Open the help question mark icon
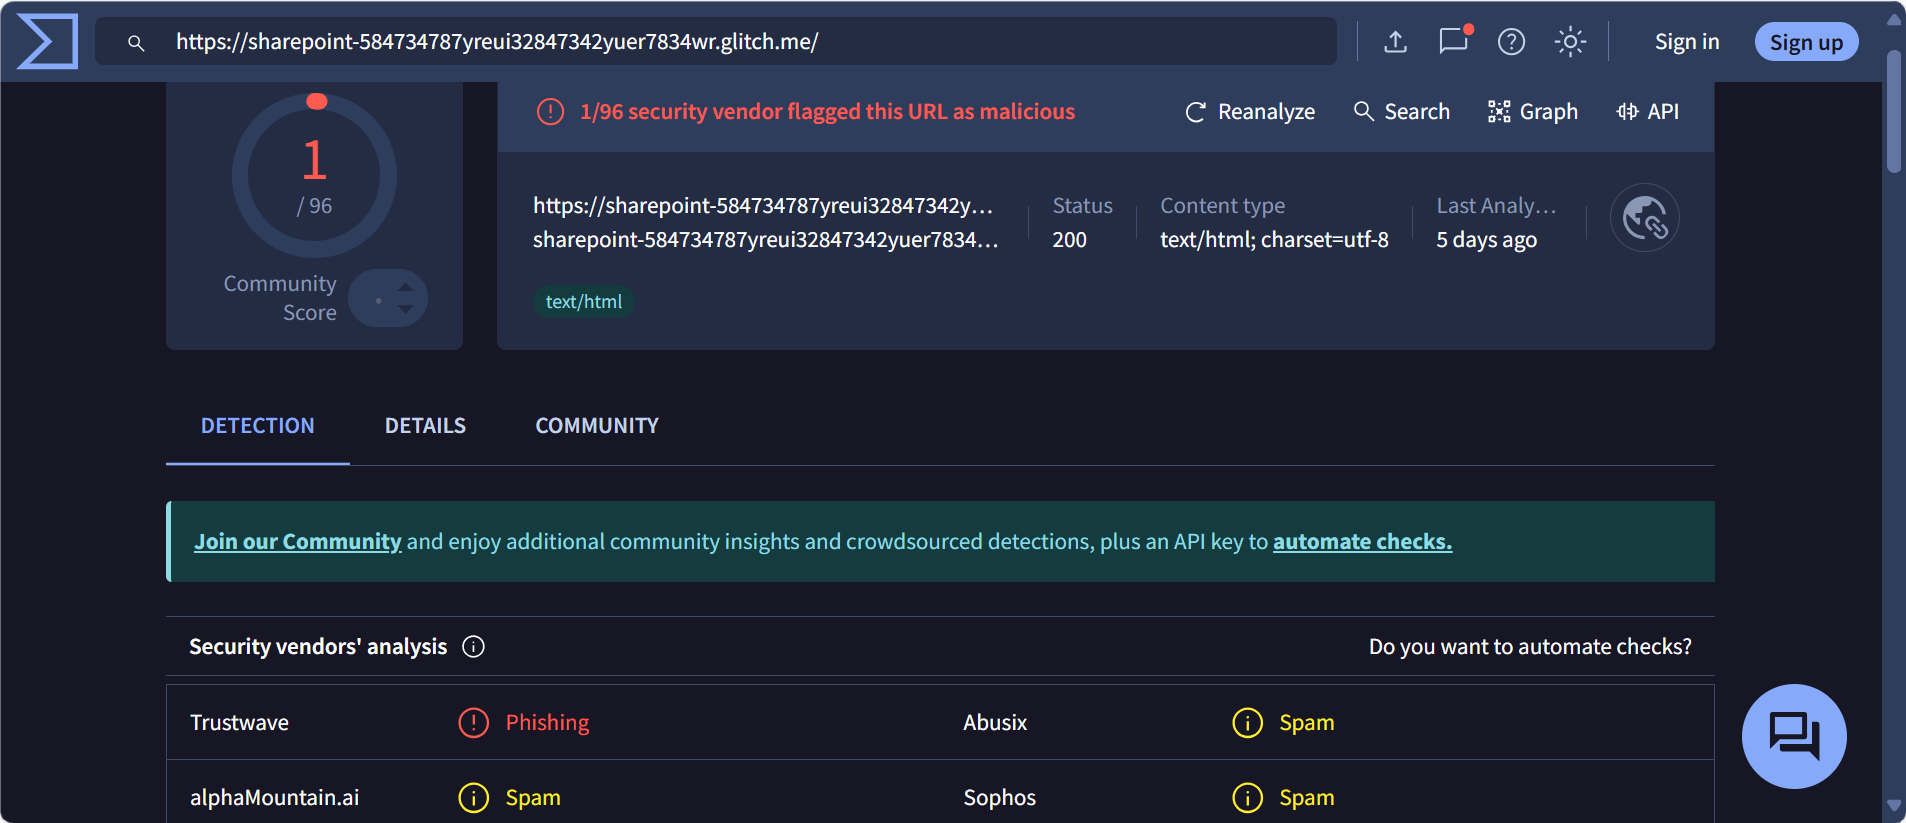Viewport: 1906px width, 823px height. pyautogui.click(x=1511, y=42)
